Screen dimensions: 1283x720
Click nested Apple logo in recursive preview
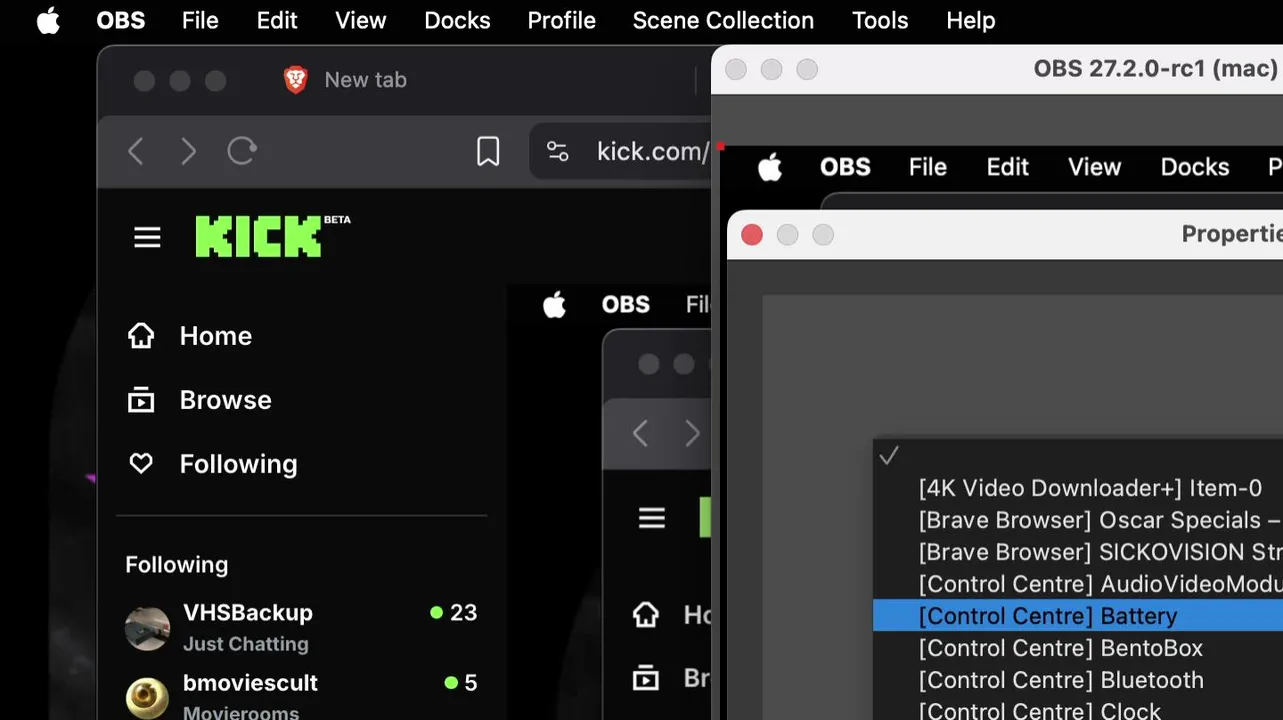(555, 305)
